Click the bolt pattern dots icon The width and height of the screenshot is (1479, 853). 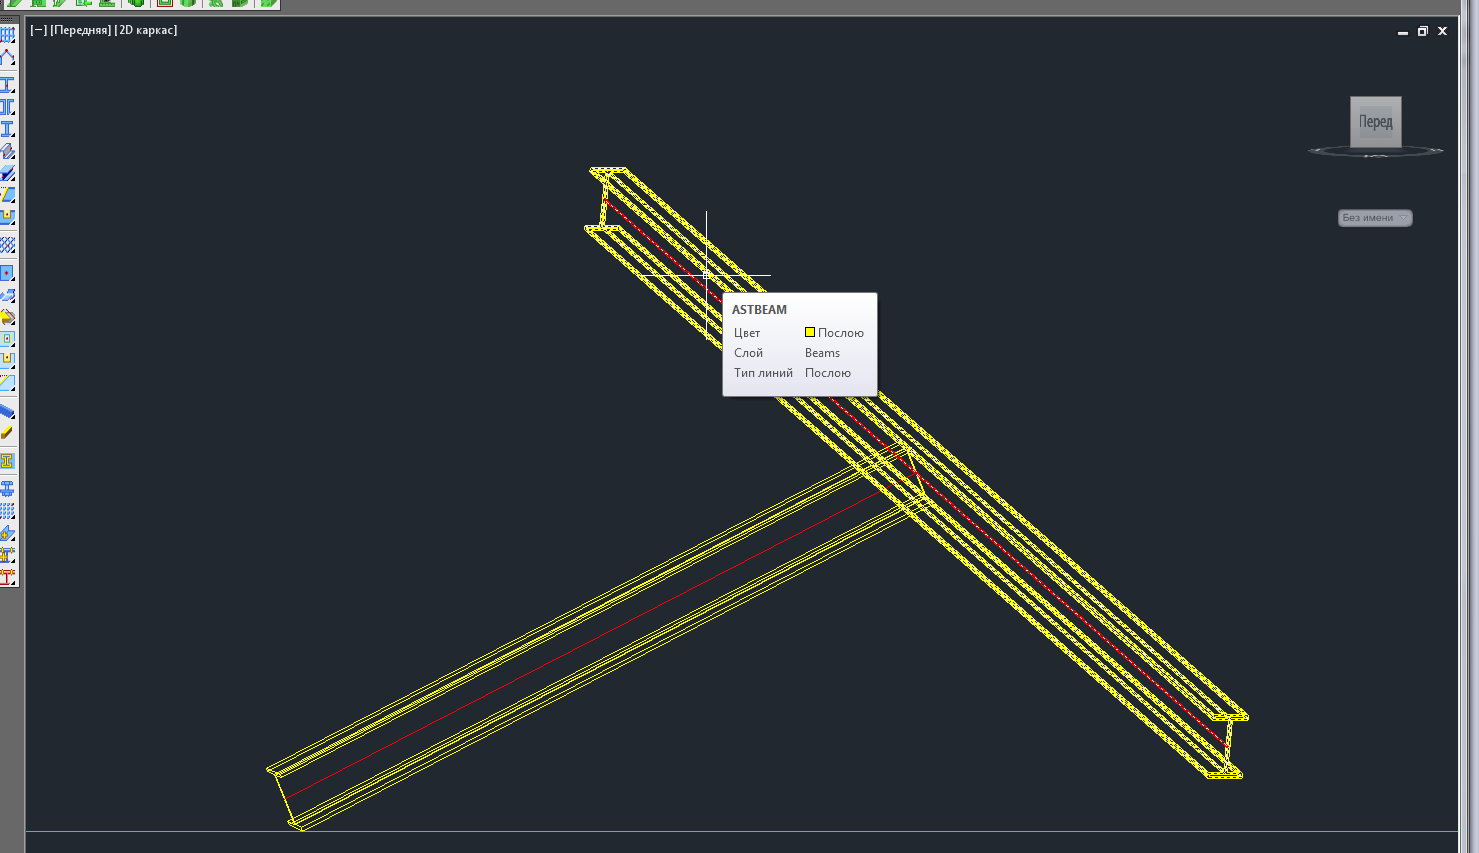point(8,511)
